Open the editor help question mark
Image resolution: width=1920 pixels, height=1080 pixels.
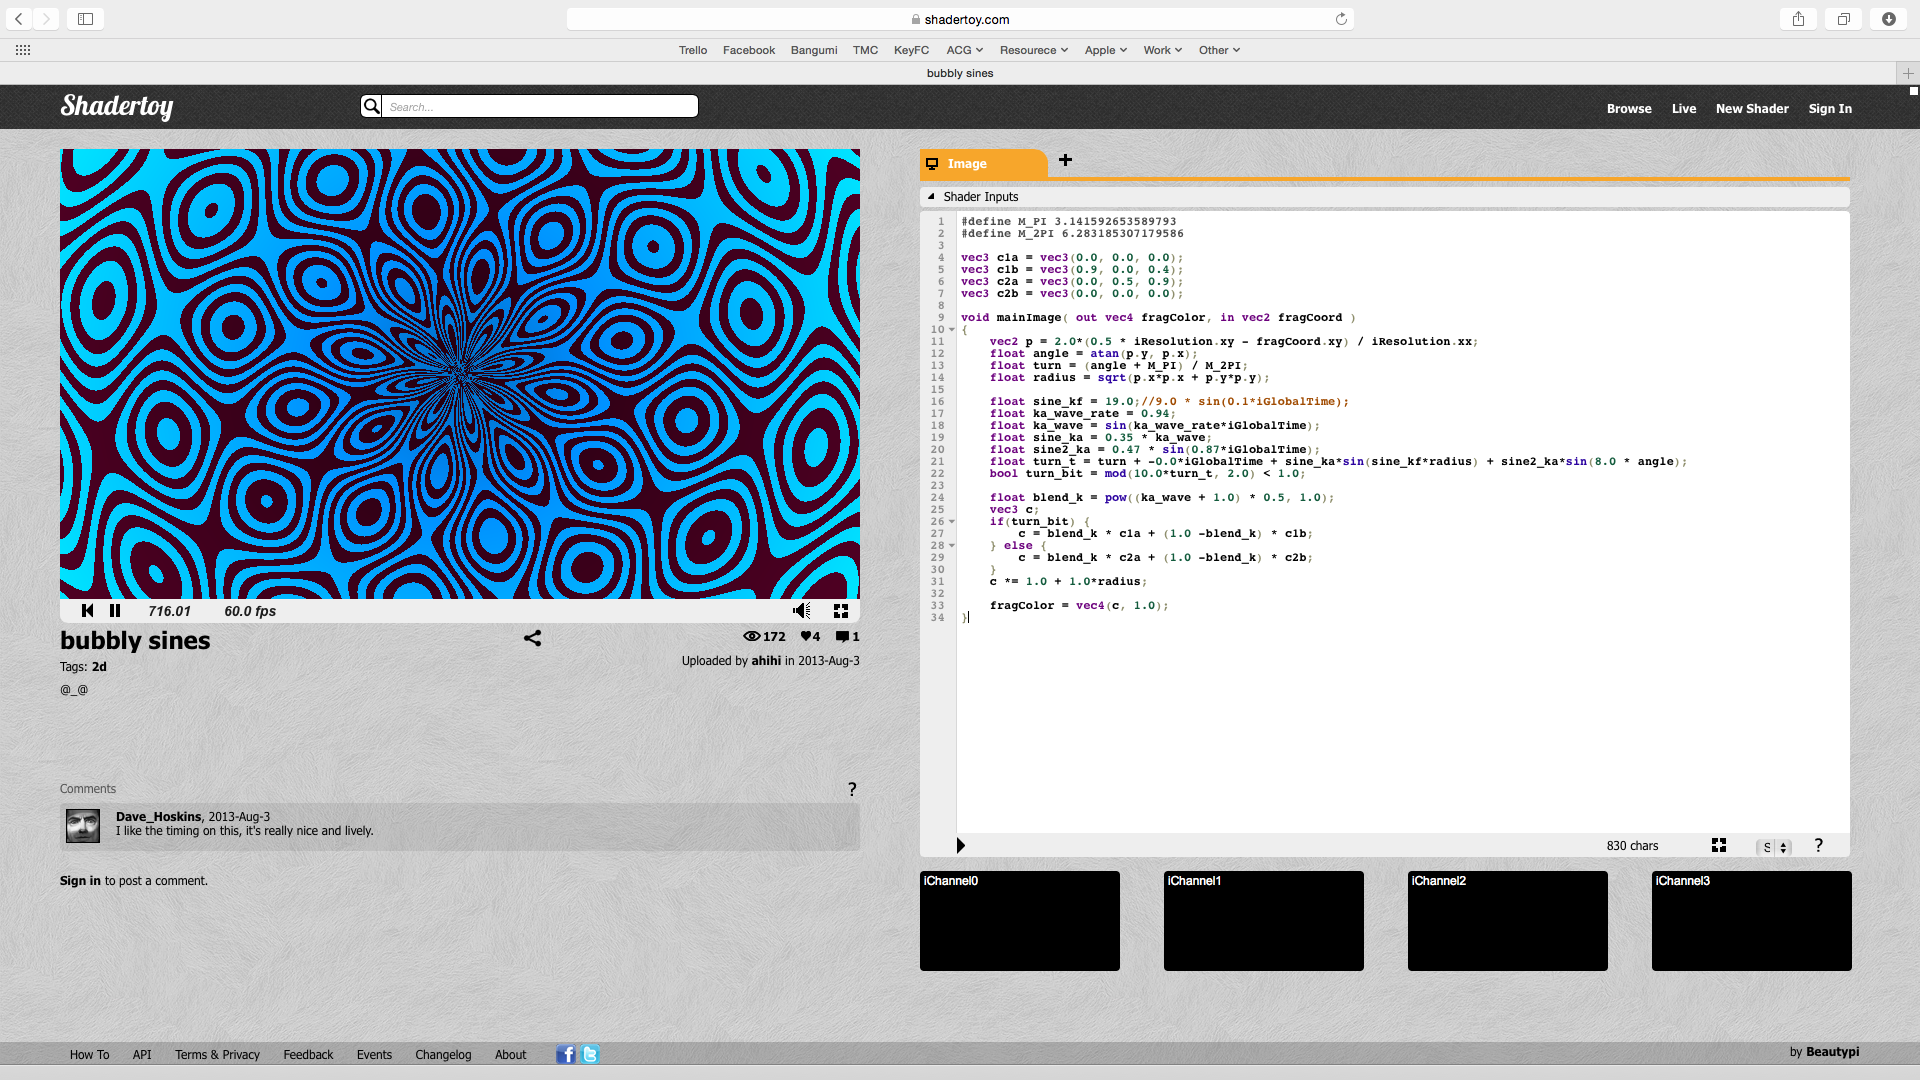coord(1818,846)
